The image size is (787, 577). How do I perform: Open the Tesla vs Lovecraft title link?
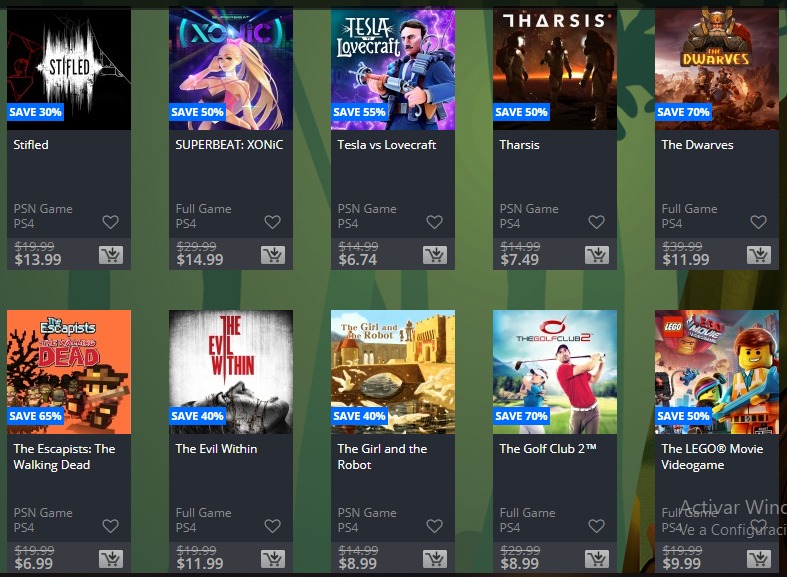click(x=386, y=145)
